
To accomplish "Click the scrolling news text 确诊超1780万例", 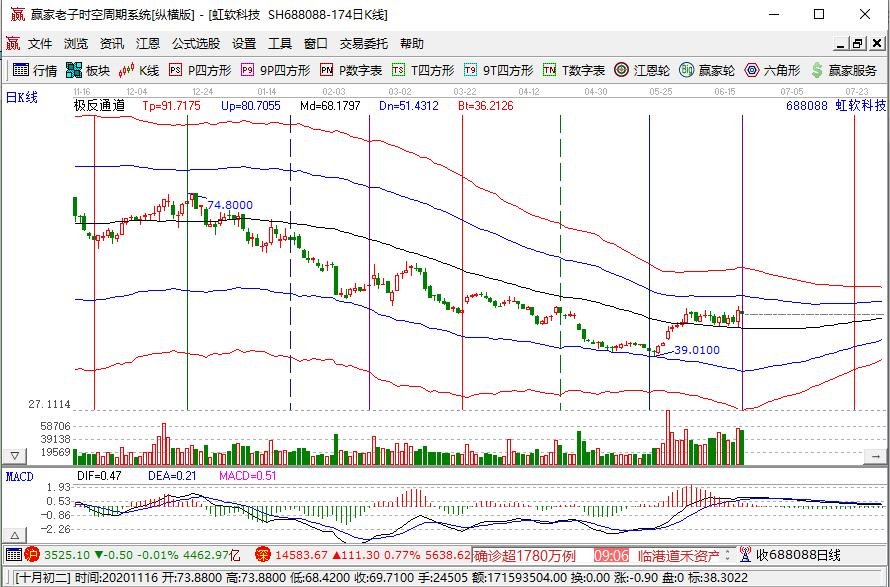I will [x=525, y=555].
